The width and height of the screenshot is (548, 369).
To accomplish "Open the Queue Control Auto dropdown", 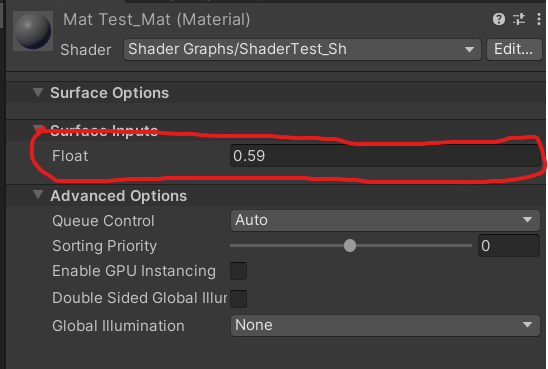I will 385,220.
